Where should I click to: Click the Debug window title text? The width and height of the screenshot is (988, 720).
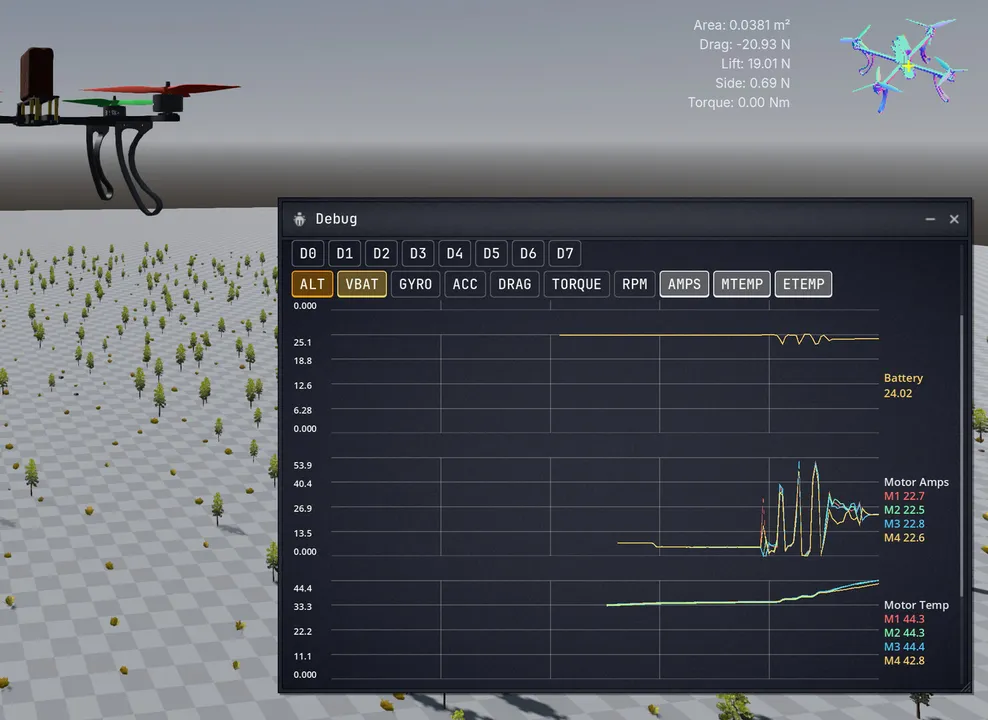point(336,219)
